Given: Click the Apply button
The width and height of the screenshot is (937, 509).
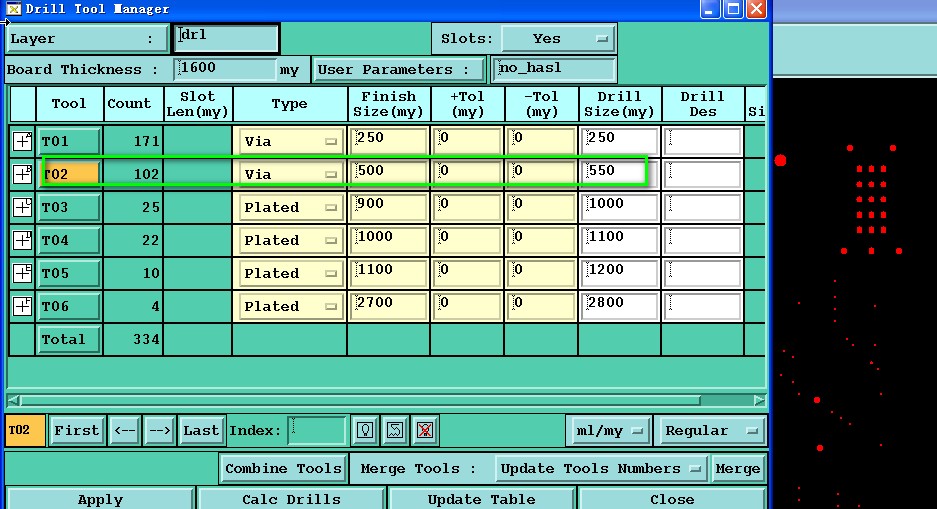Looking at the screenshot, I should pyautogui.click(x=100, y=499).
